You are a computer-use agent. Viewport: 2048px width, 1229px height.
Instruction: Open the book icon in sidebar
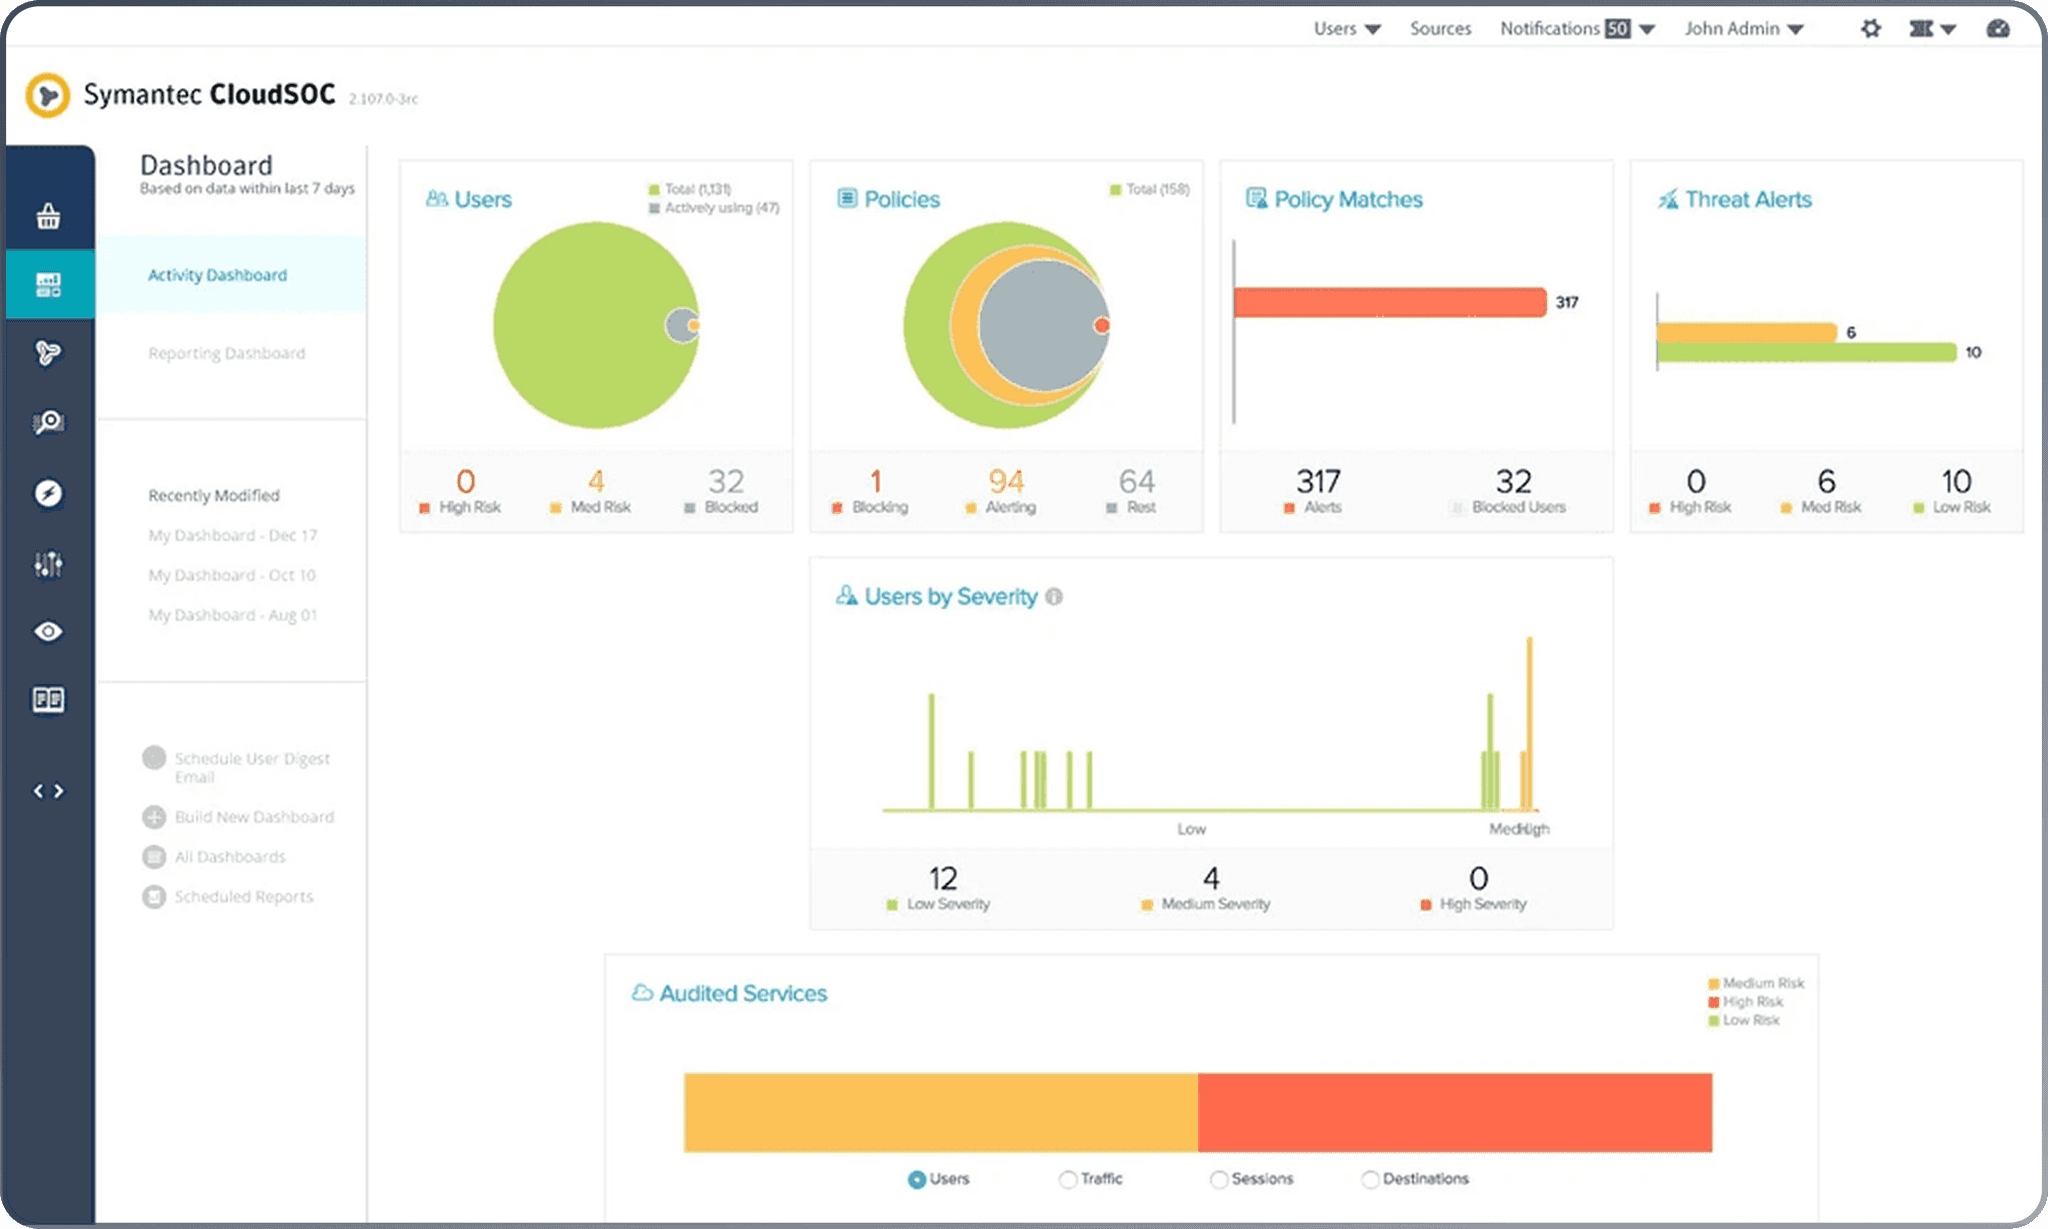(x=48, y=700)
